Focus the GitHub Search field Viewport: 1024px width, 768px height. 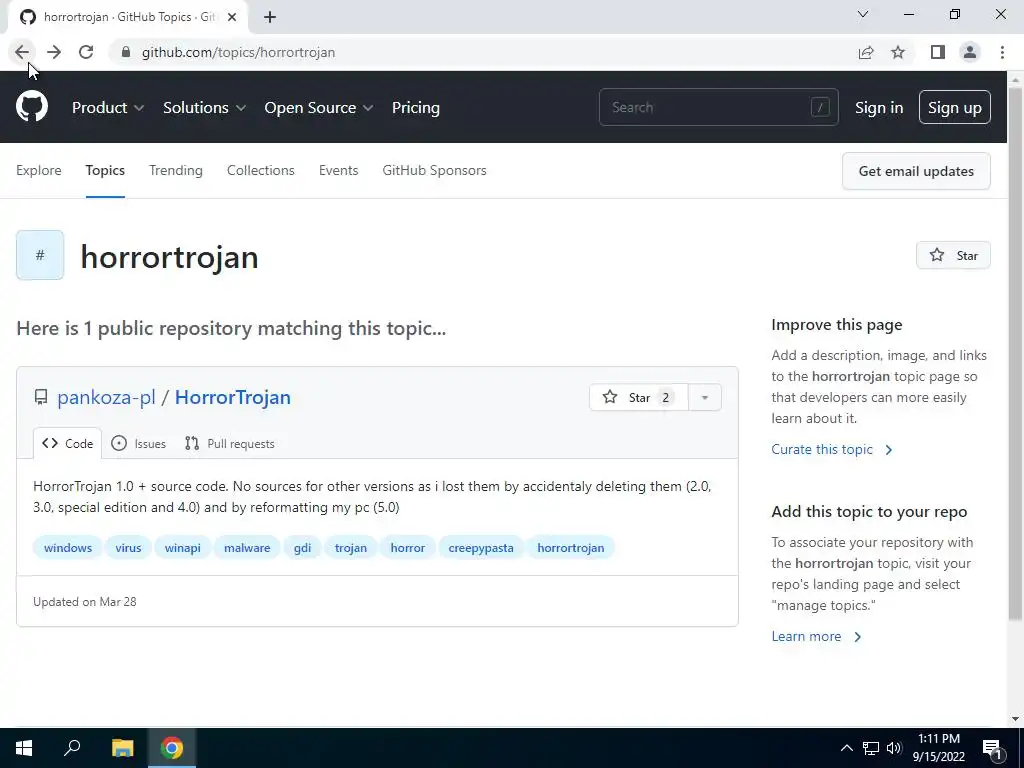(x=718, y=107)
